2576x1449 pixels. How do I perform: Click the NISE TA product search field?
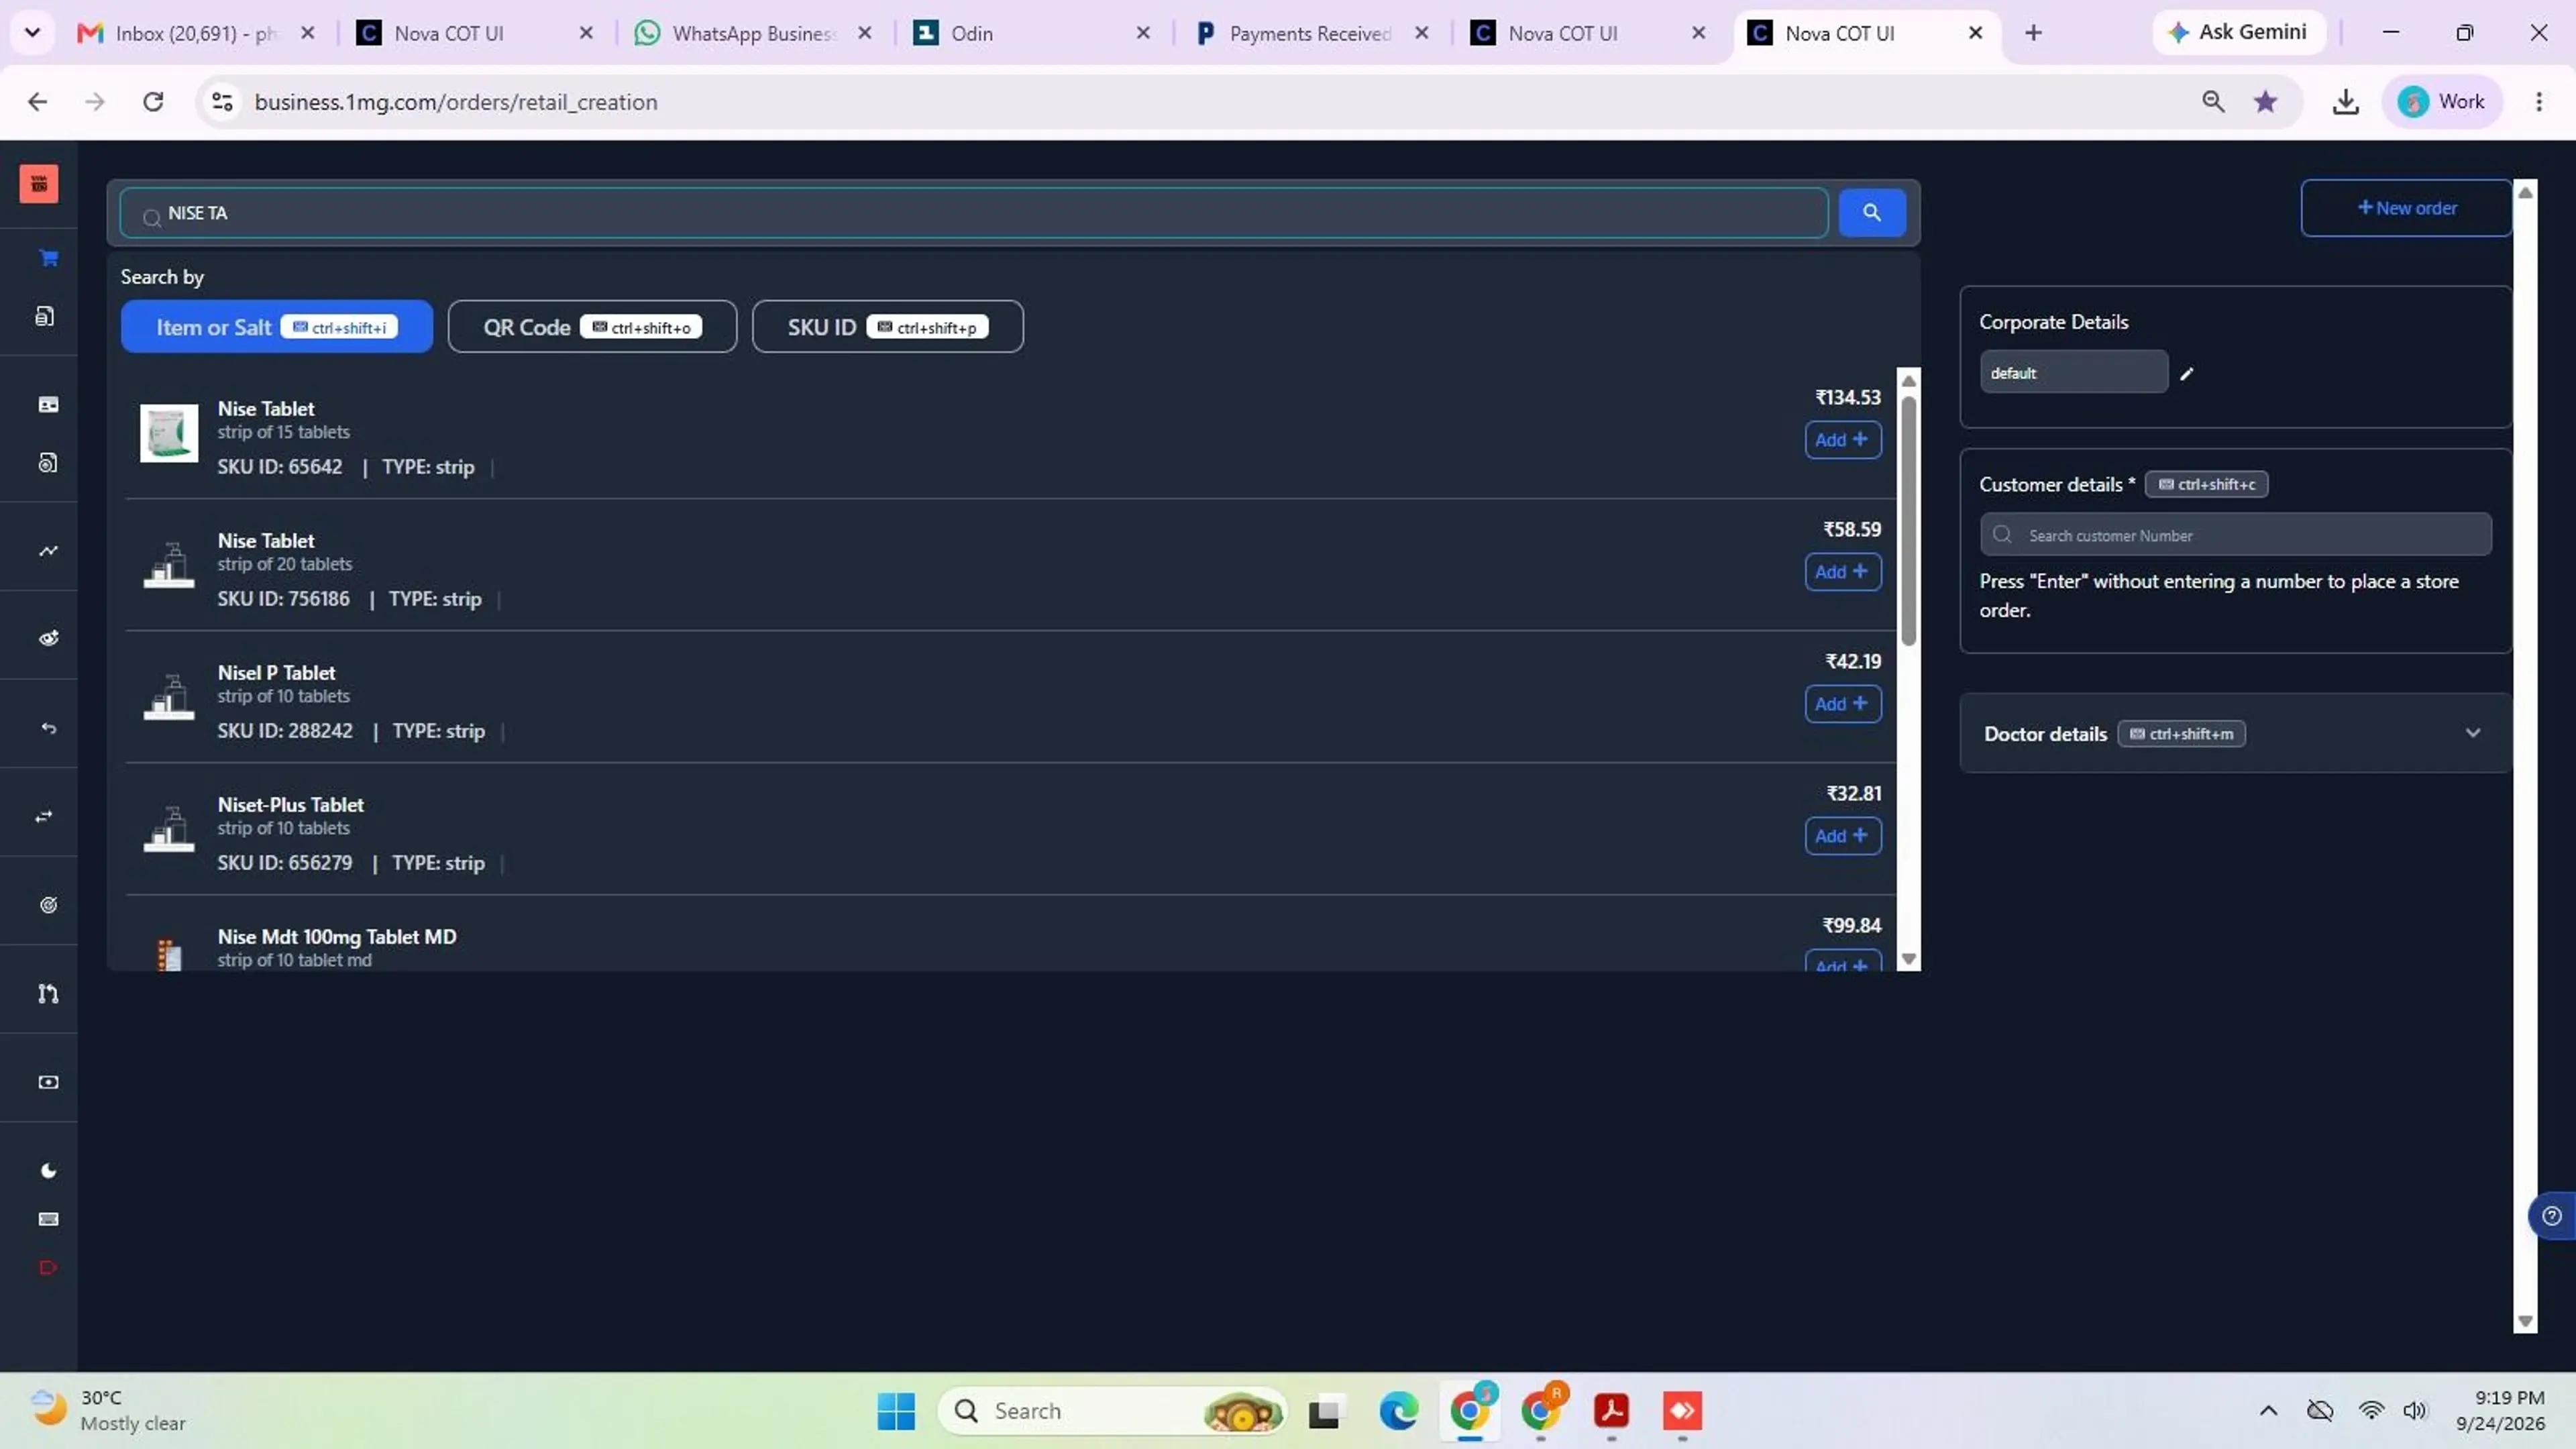coord(973,213)
